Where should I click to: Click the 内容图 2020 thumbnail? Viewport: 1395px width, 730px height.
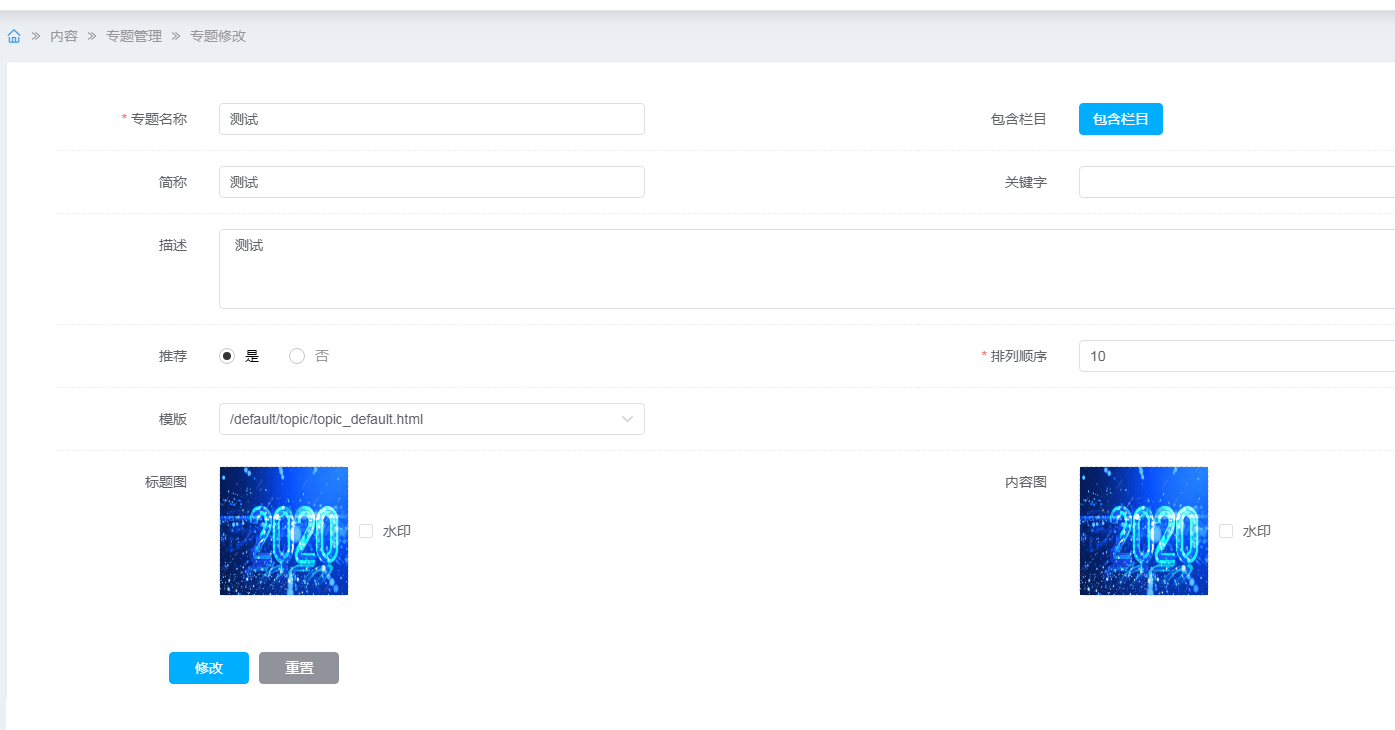click(1144, 531)
